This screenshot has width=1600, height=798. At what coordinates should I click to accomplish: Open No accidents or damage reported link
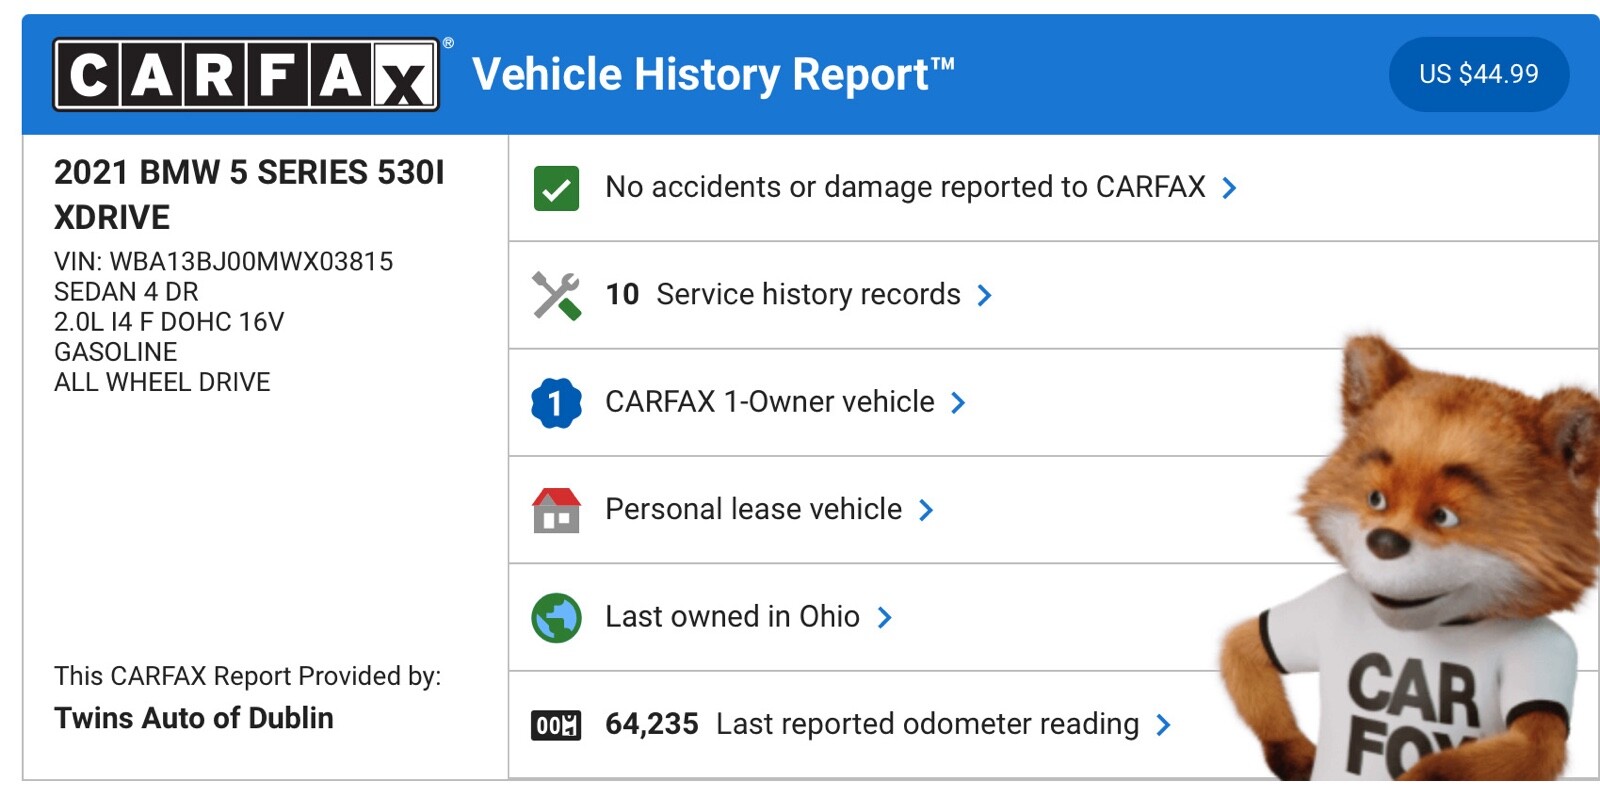(905, 187)
